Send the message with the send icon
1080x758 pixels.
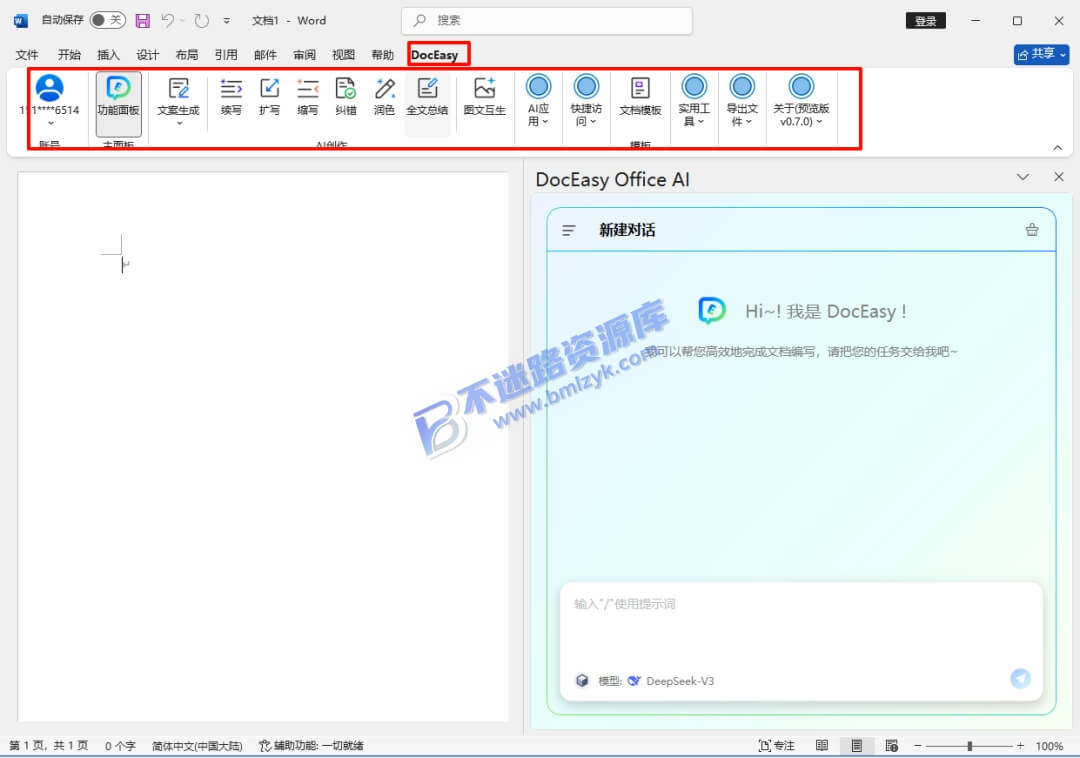[x=1020, y=678]
